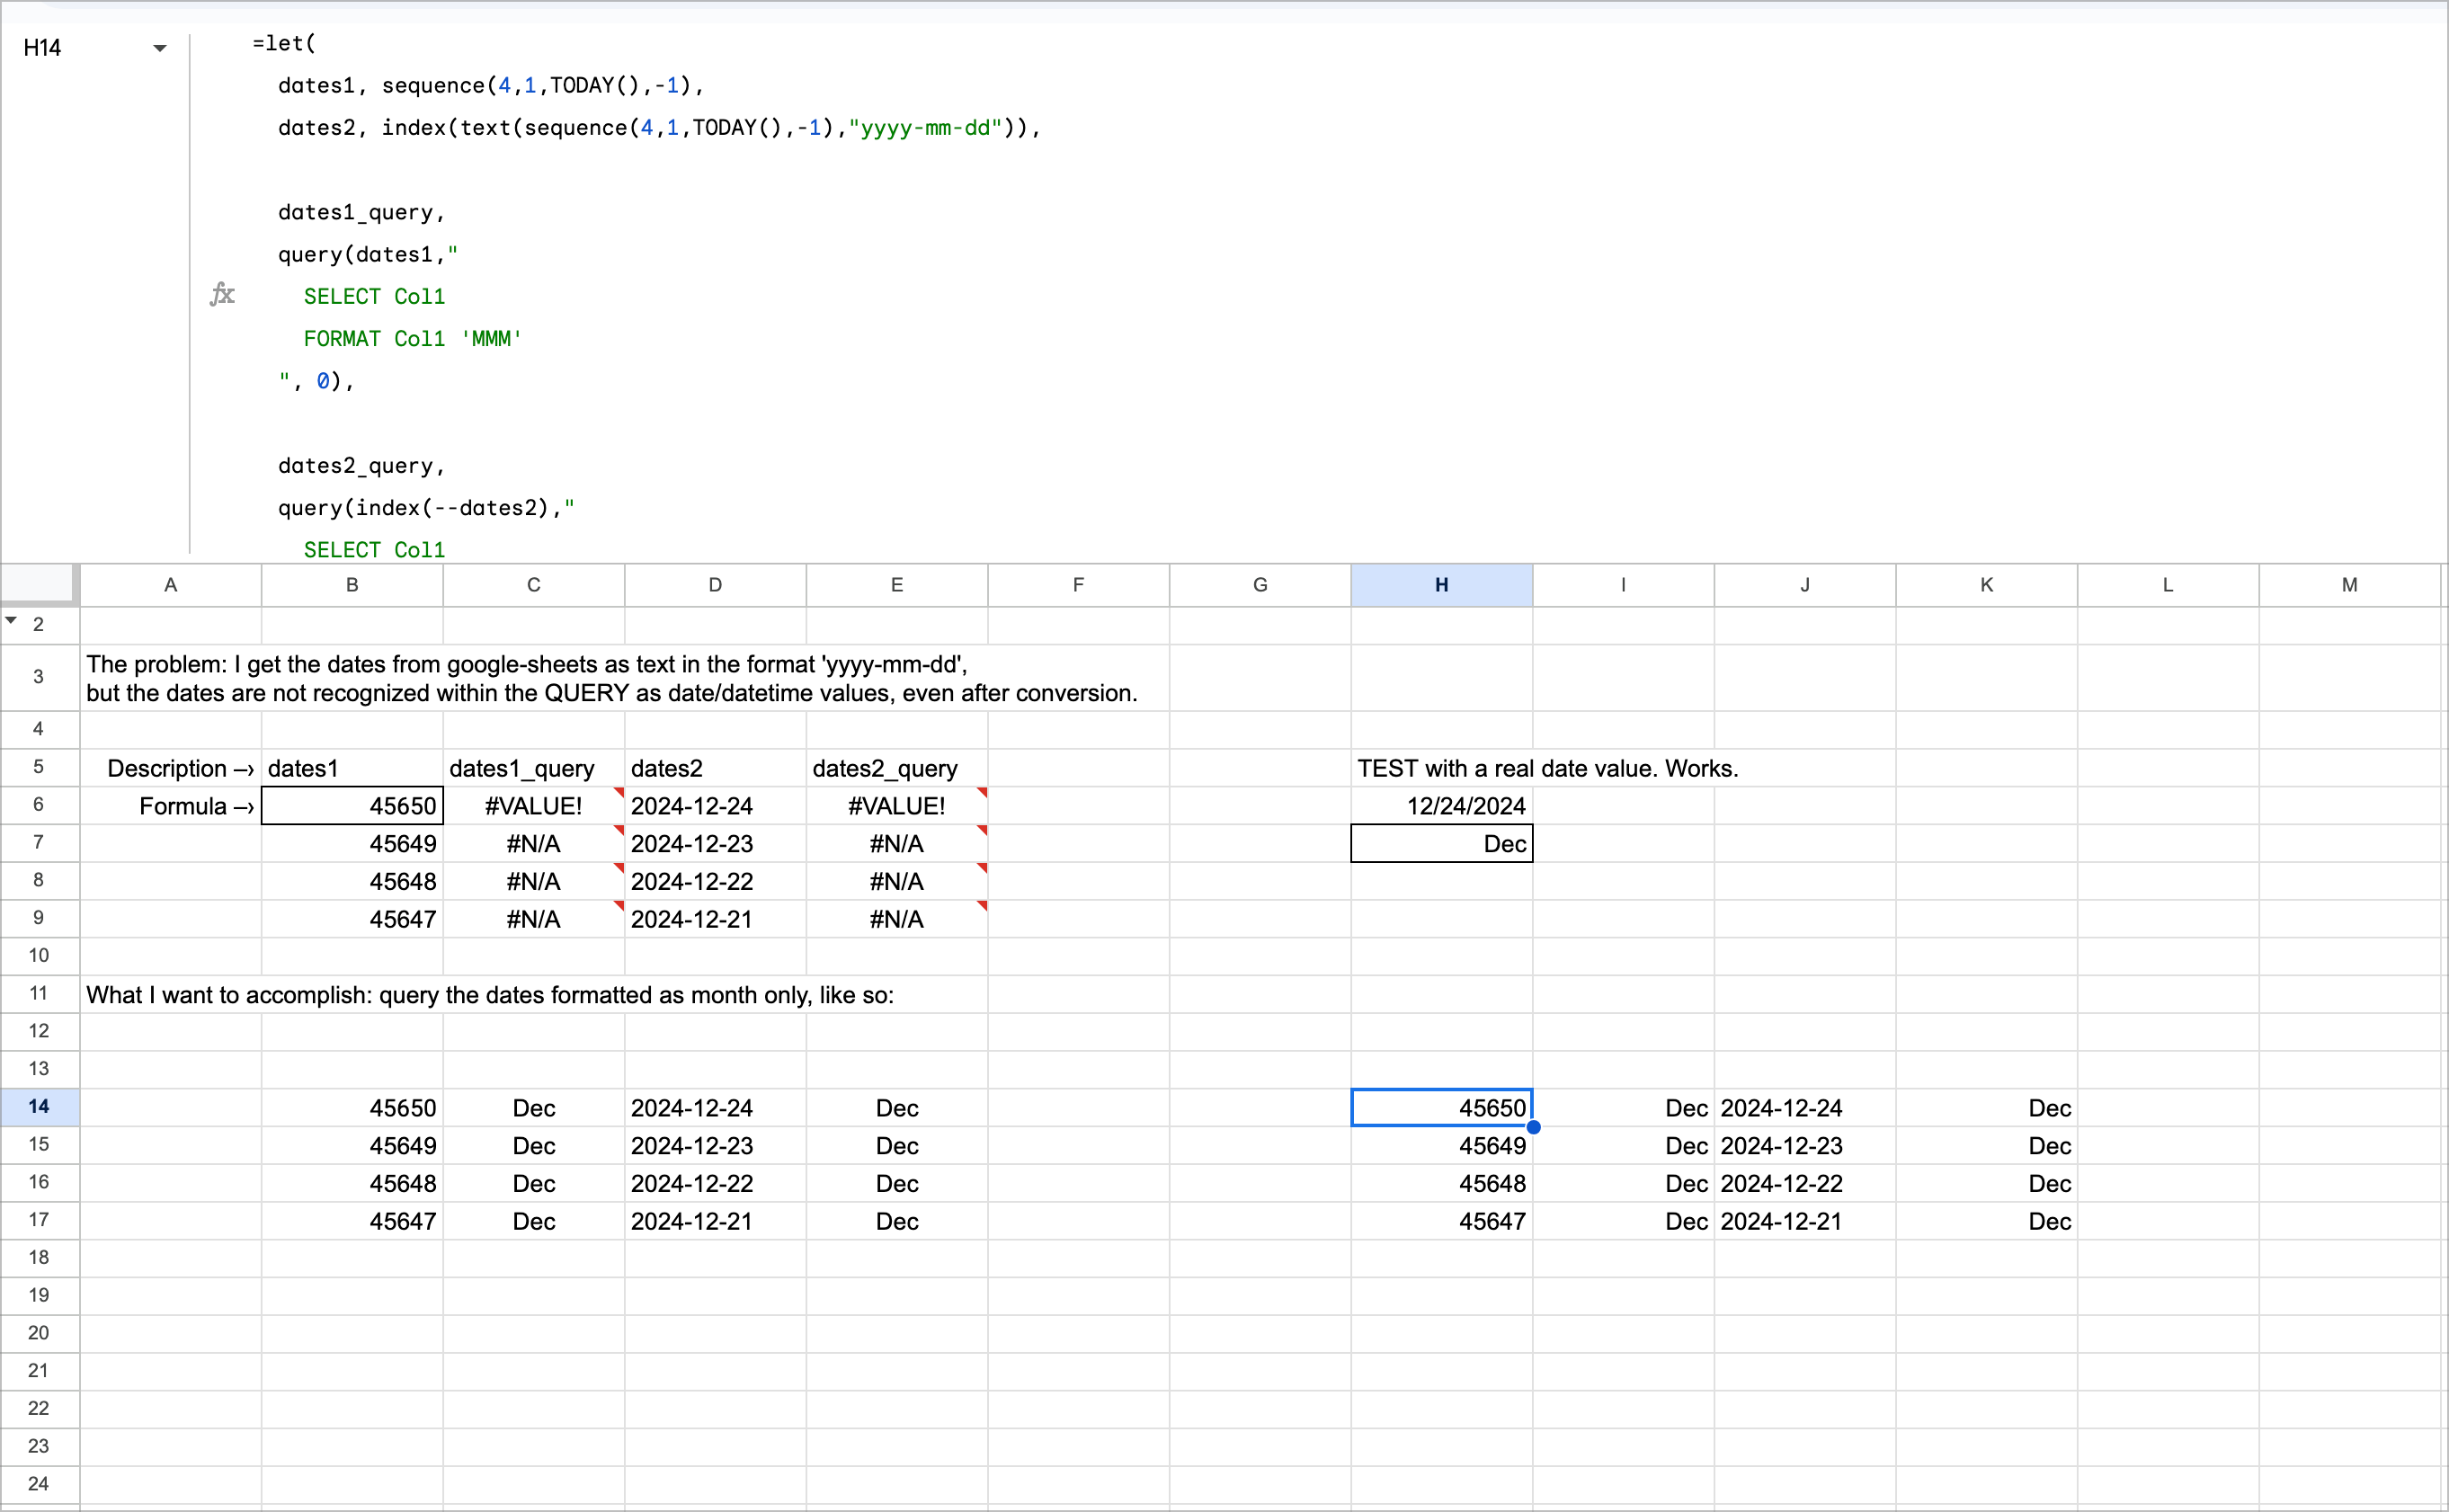This screenshot has width=2449, height=1512.
Task: Click the #VALUE! error cell under dates2_query
Action: tap(896, 806)
